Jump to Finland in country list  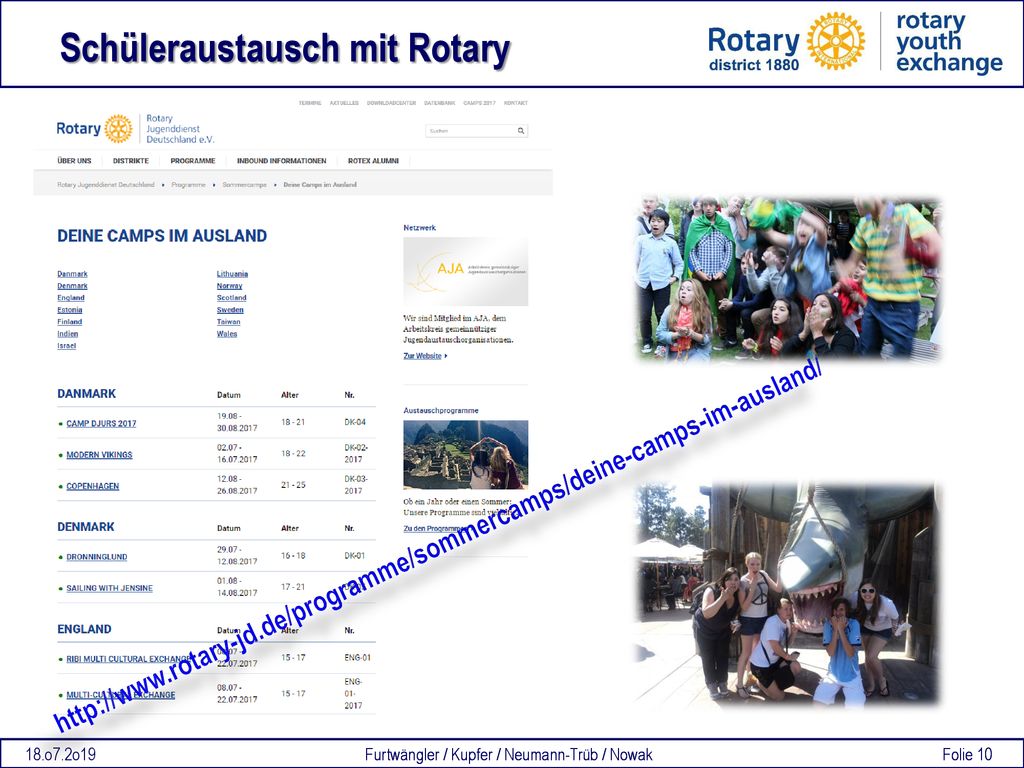tap(69, 322)
